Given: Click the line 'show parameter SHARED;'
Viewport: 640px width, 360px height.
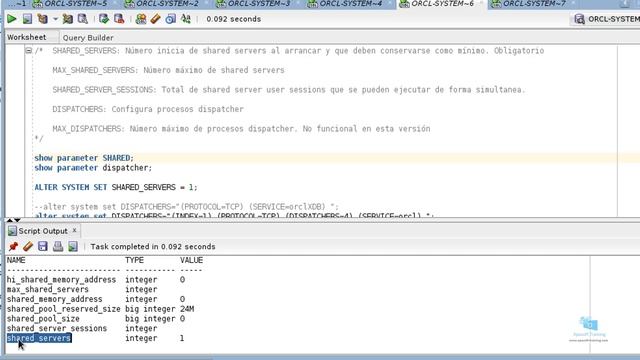Looking at the screenshot, I should pos(84,158).
